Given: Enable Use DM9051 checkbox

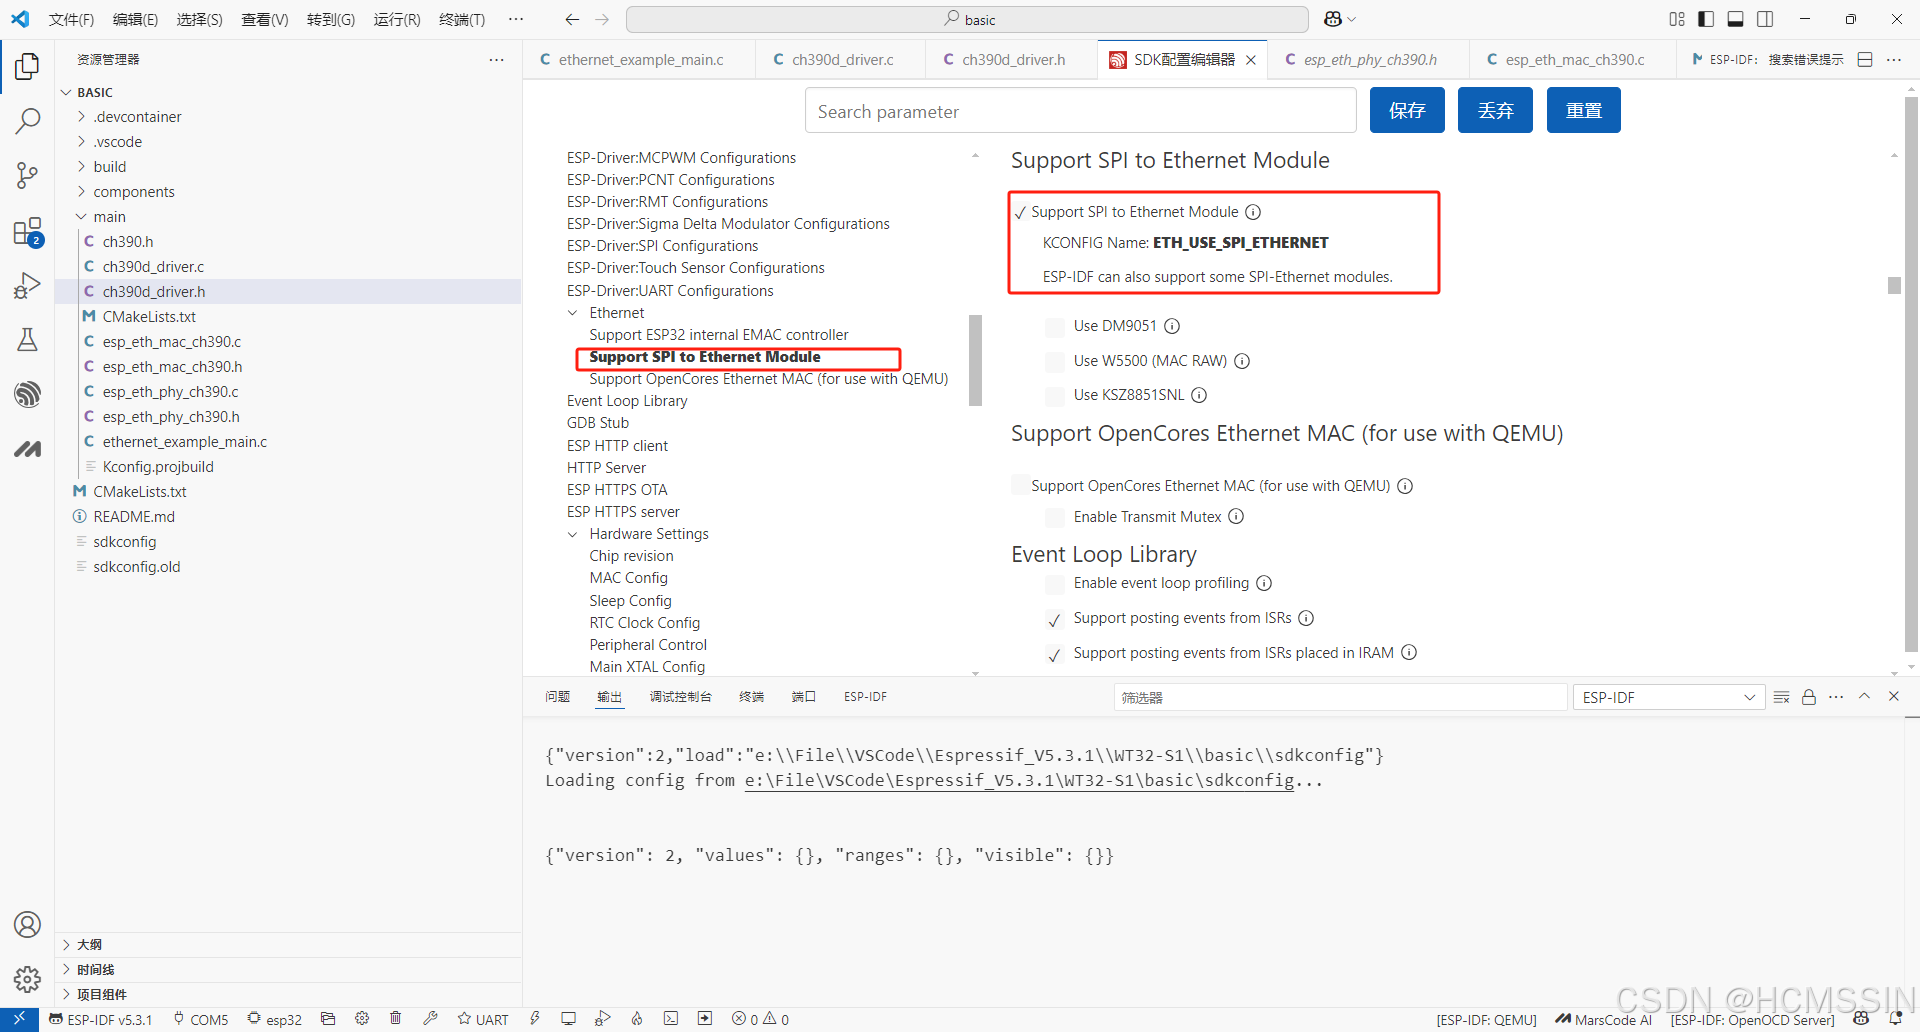Looking at the screenshot, I should 1055,327.
